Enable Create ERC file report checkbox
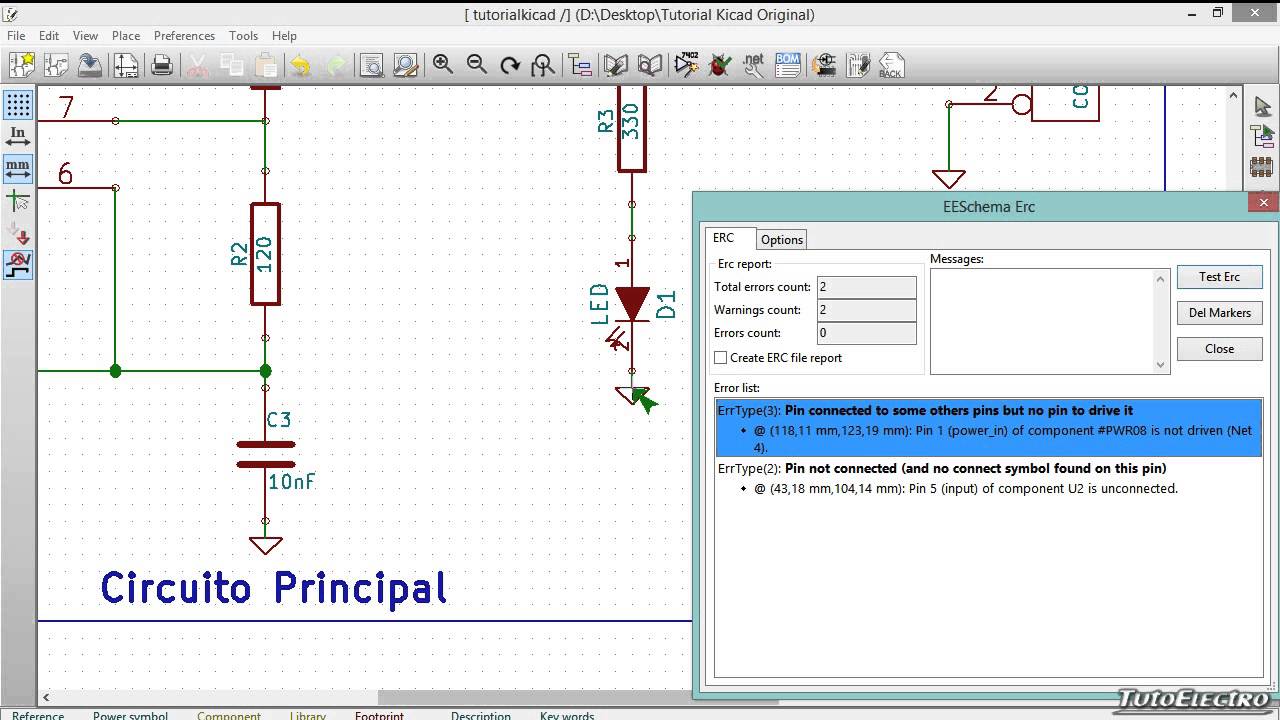The image size is (1280, 720). click(x=720, y=358)
